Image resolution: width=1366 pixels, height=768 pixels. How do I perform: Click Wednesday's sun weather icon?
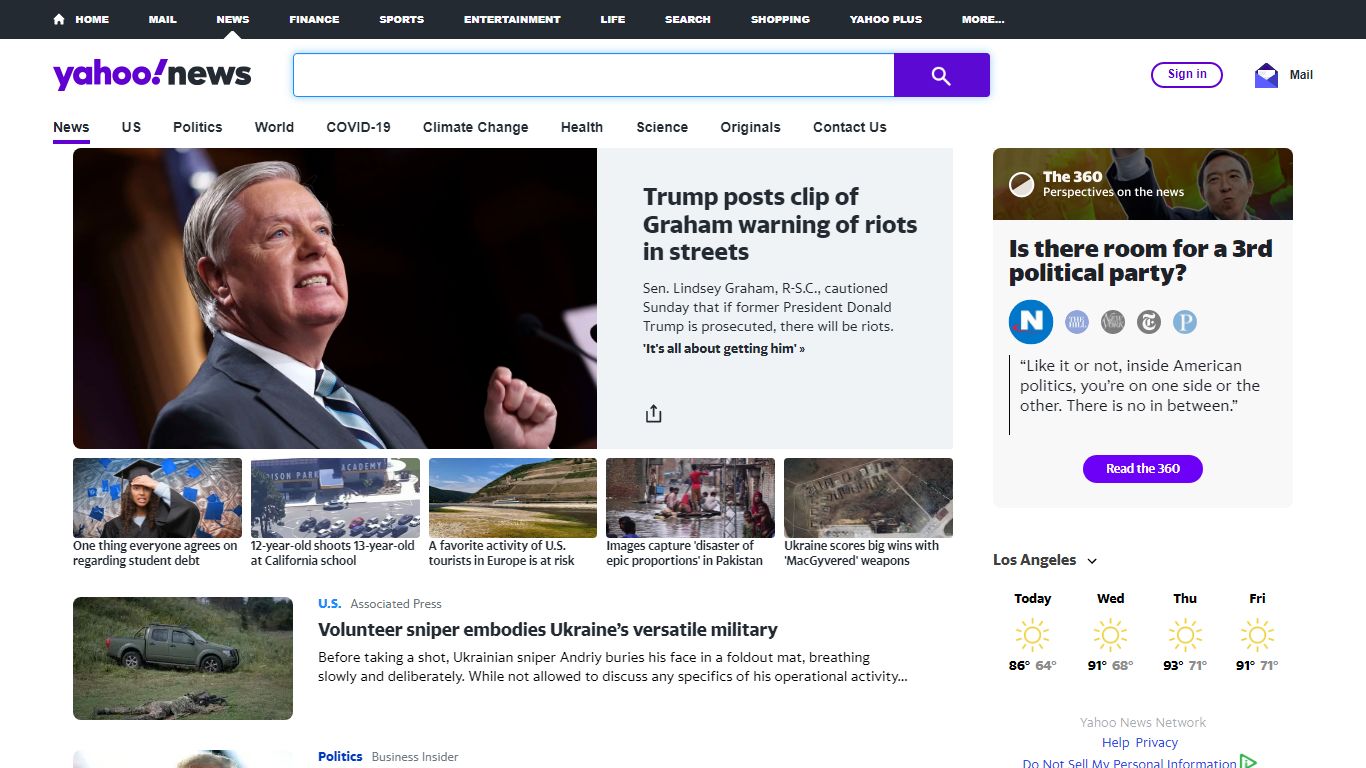tap(1110, 634)
